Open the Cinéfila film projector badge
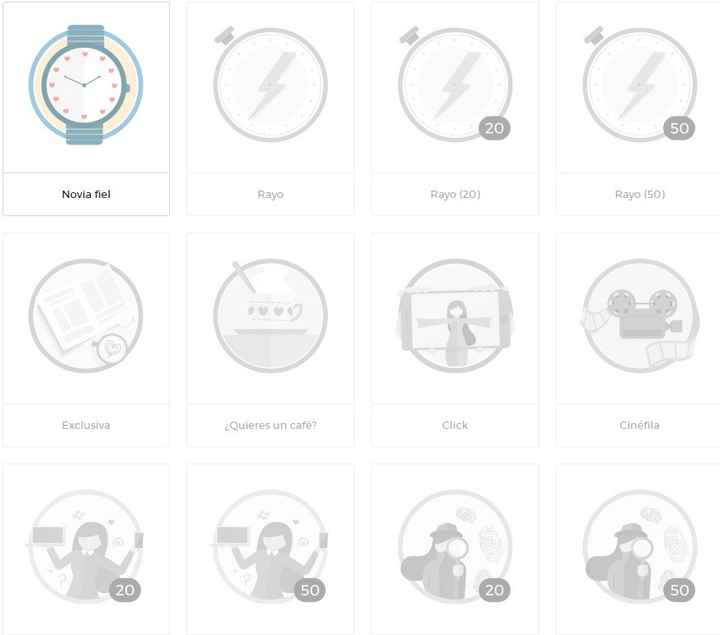Screen dimensions: 720x635 click(640, 315)
